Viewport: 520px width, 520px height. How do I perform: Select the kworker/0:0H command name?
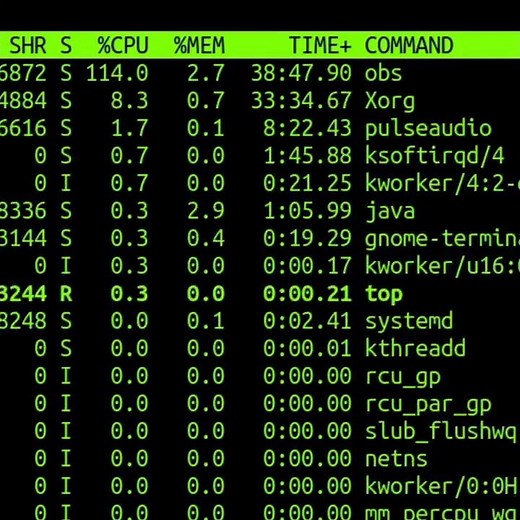point(441,487)
